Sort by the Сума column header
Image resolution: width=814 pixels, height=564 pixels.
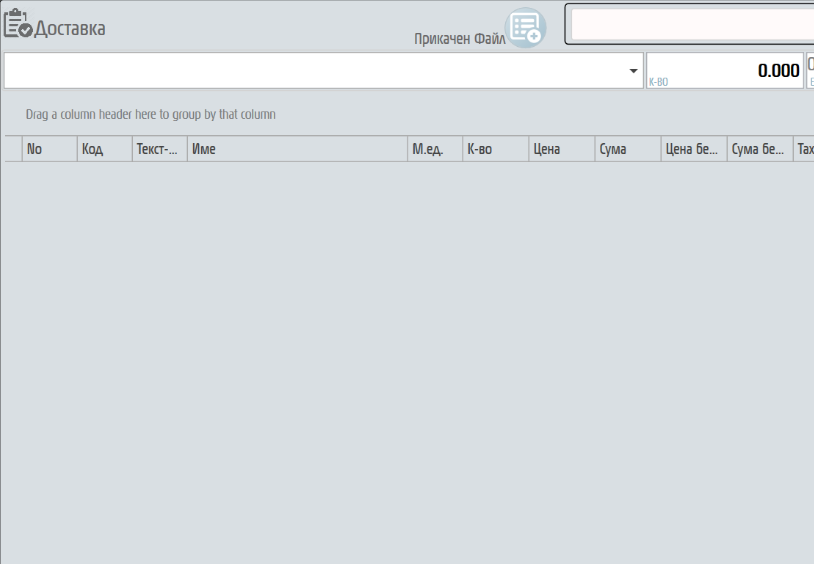tap(627, 149)
